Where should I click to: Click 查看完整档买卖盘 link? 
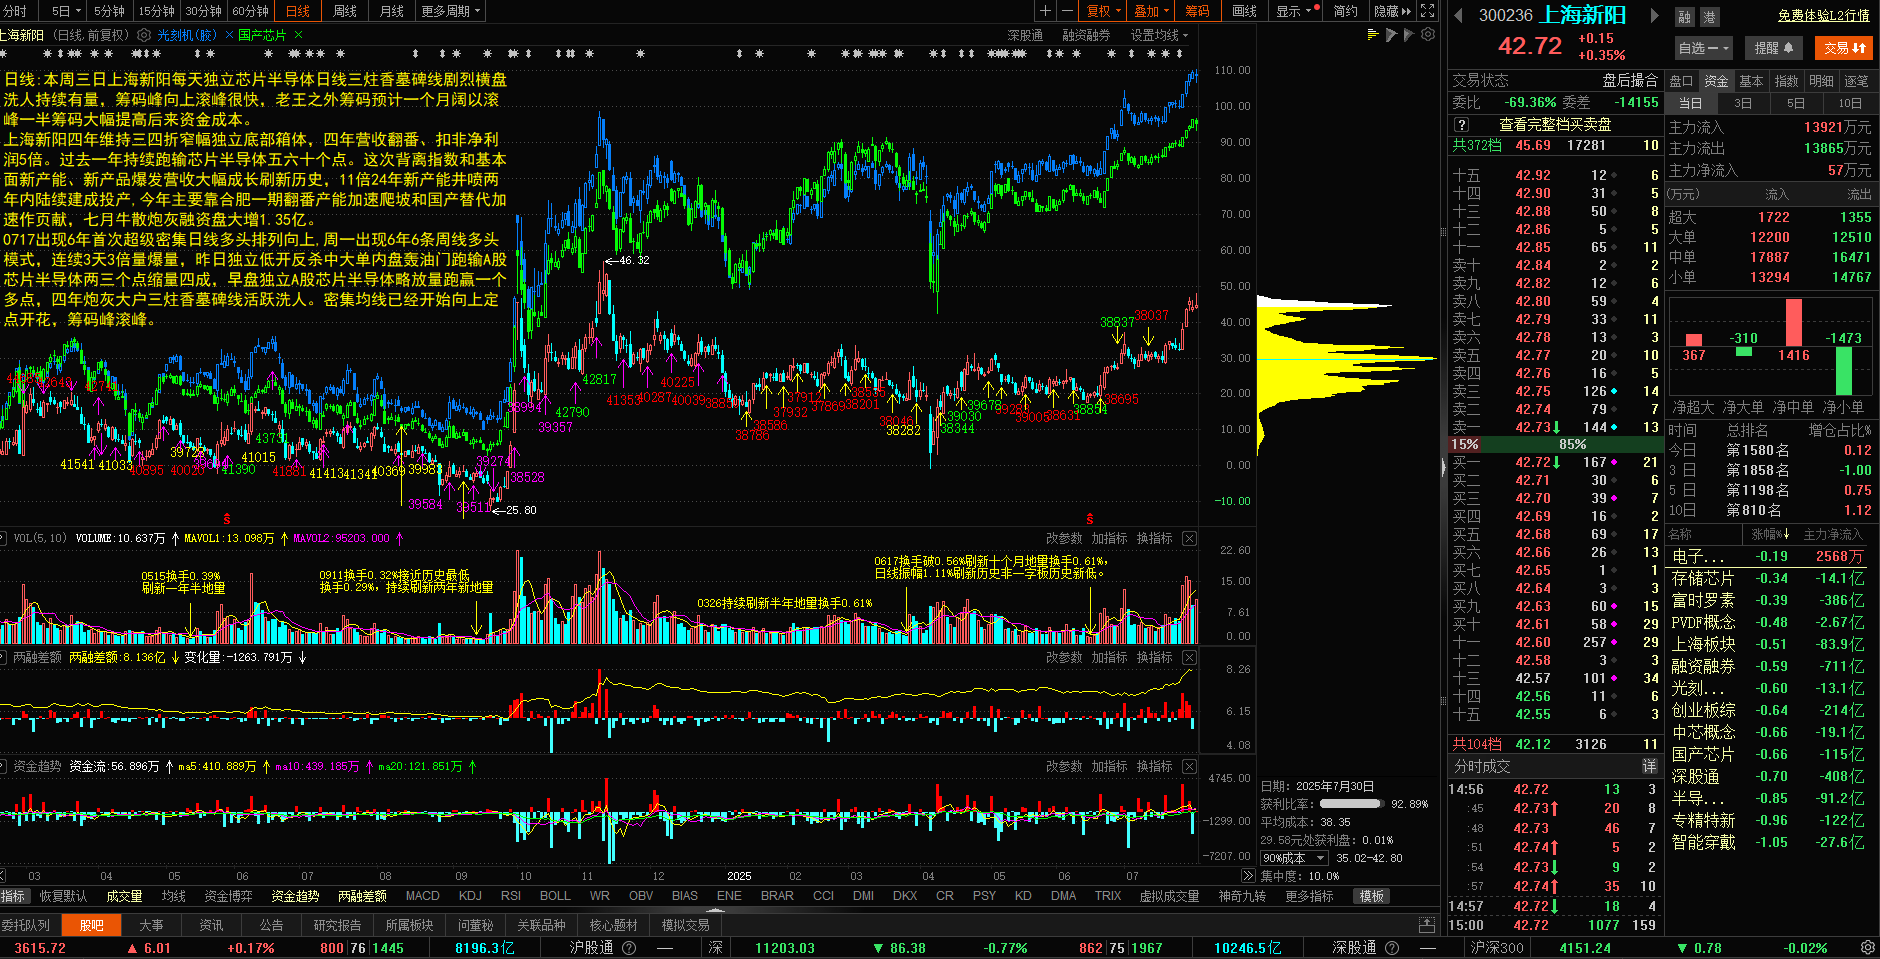(x=1555, y=125)
